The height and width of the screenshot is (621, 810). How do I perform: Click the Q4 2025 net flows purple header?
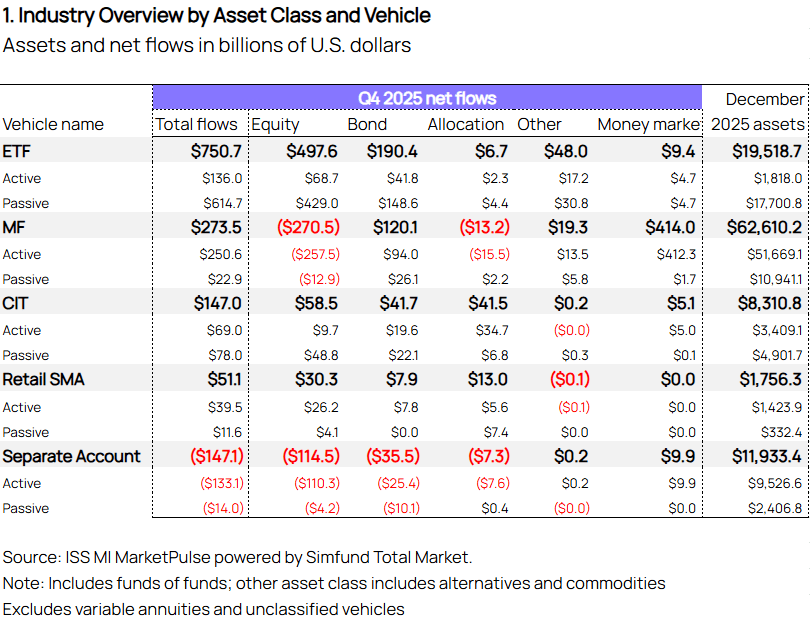(427, 98)
